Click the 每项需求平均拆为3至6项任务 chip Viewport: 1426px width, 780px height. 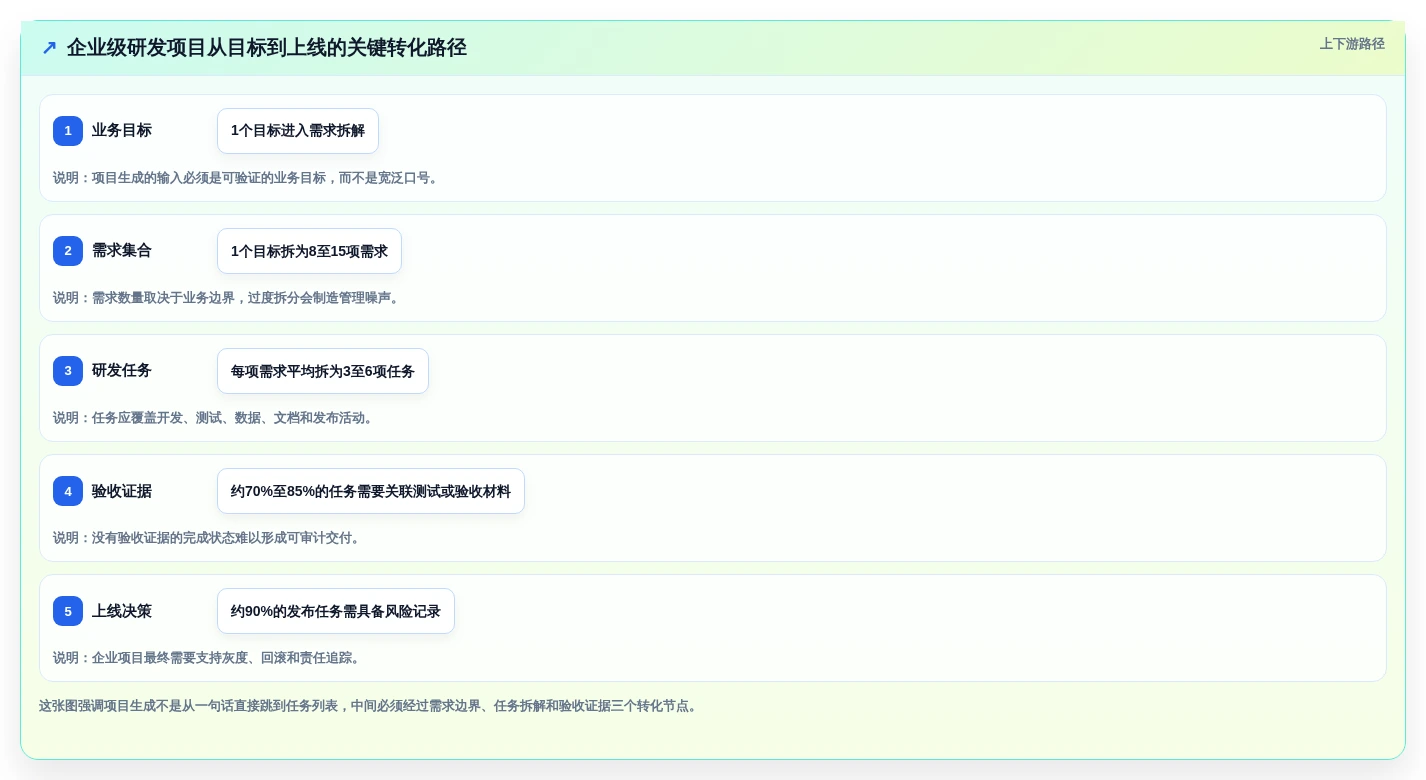coord(323,371)
